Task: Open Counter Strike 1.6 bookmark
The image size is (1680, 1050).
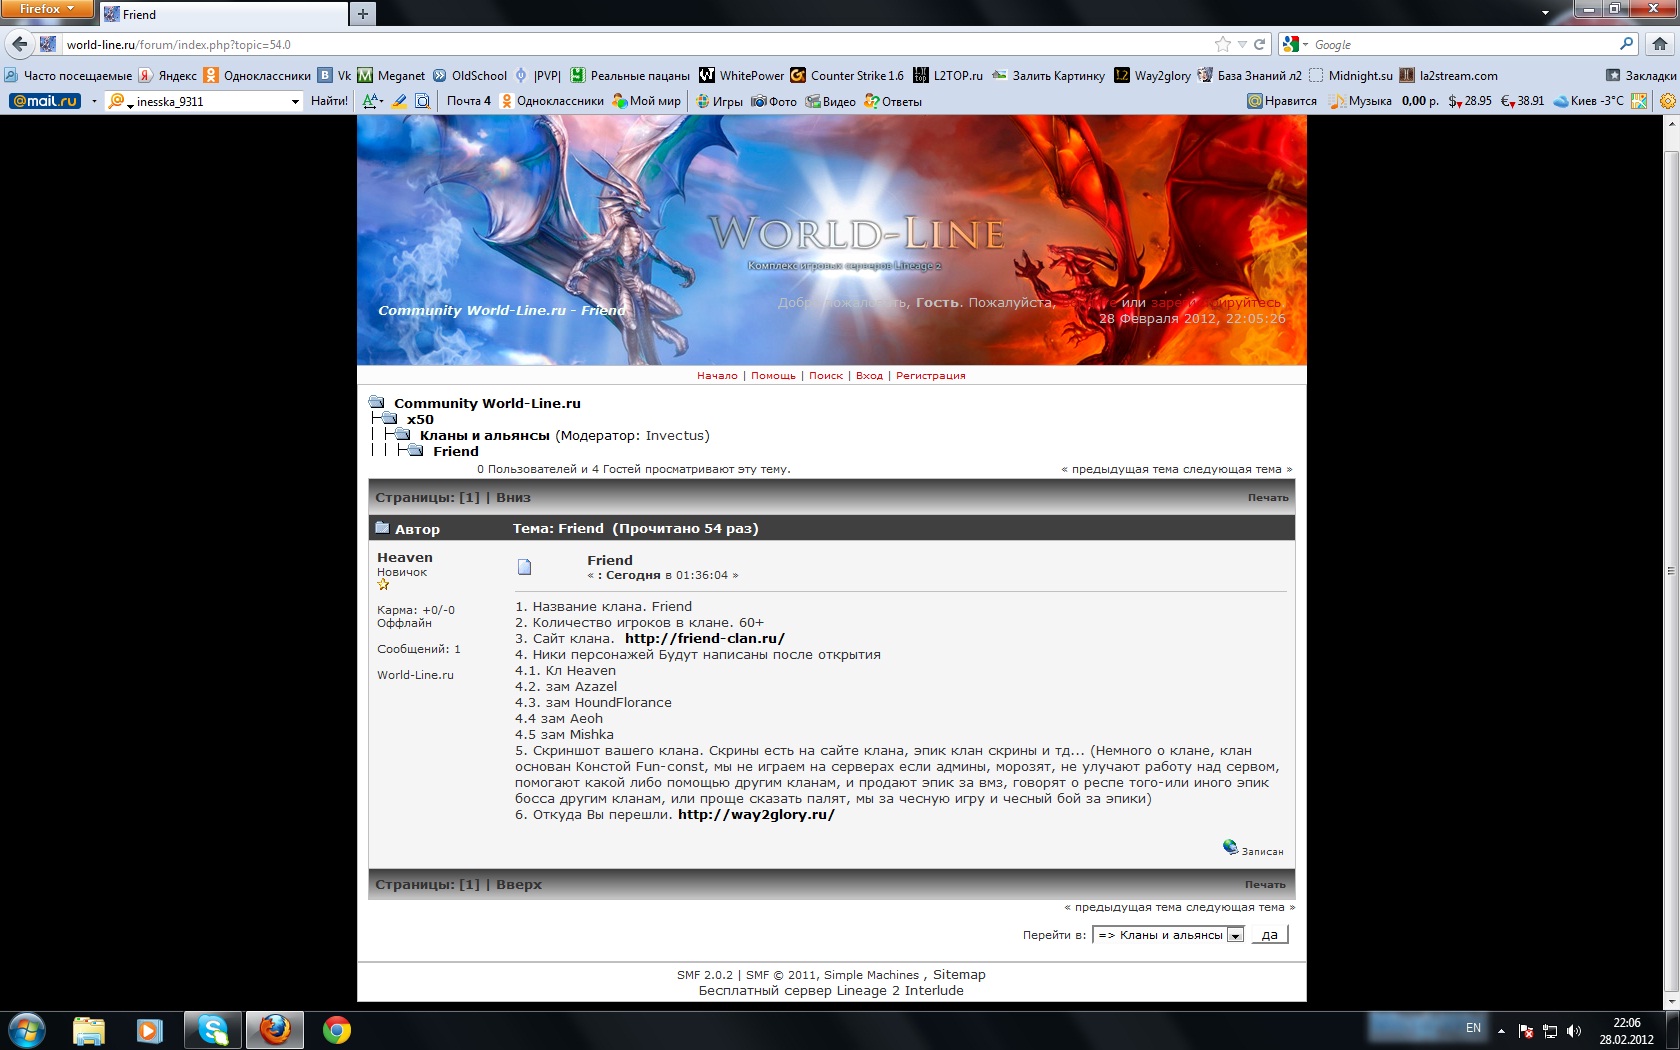Action: pos(847,75)
